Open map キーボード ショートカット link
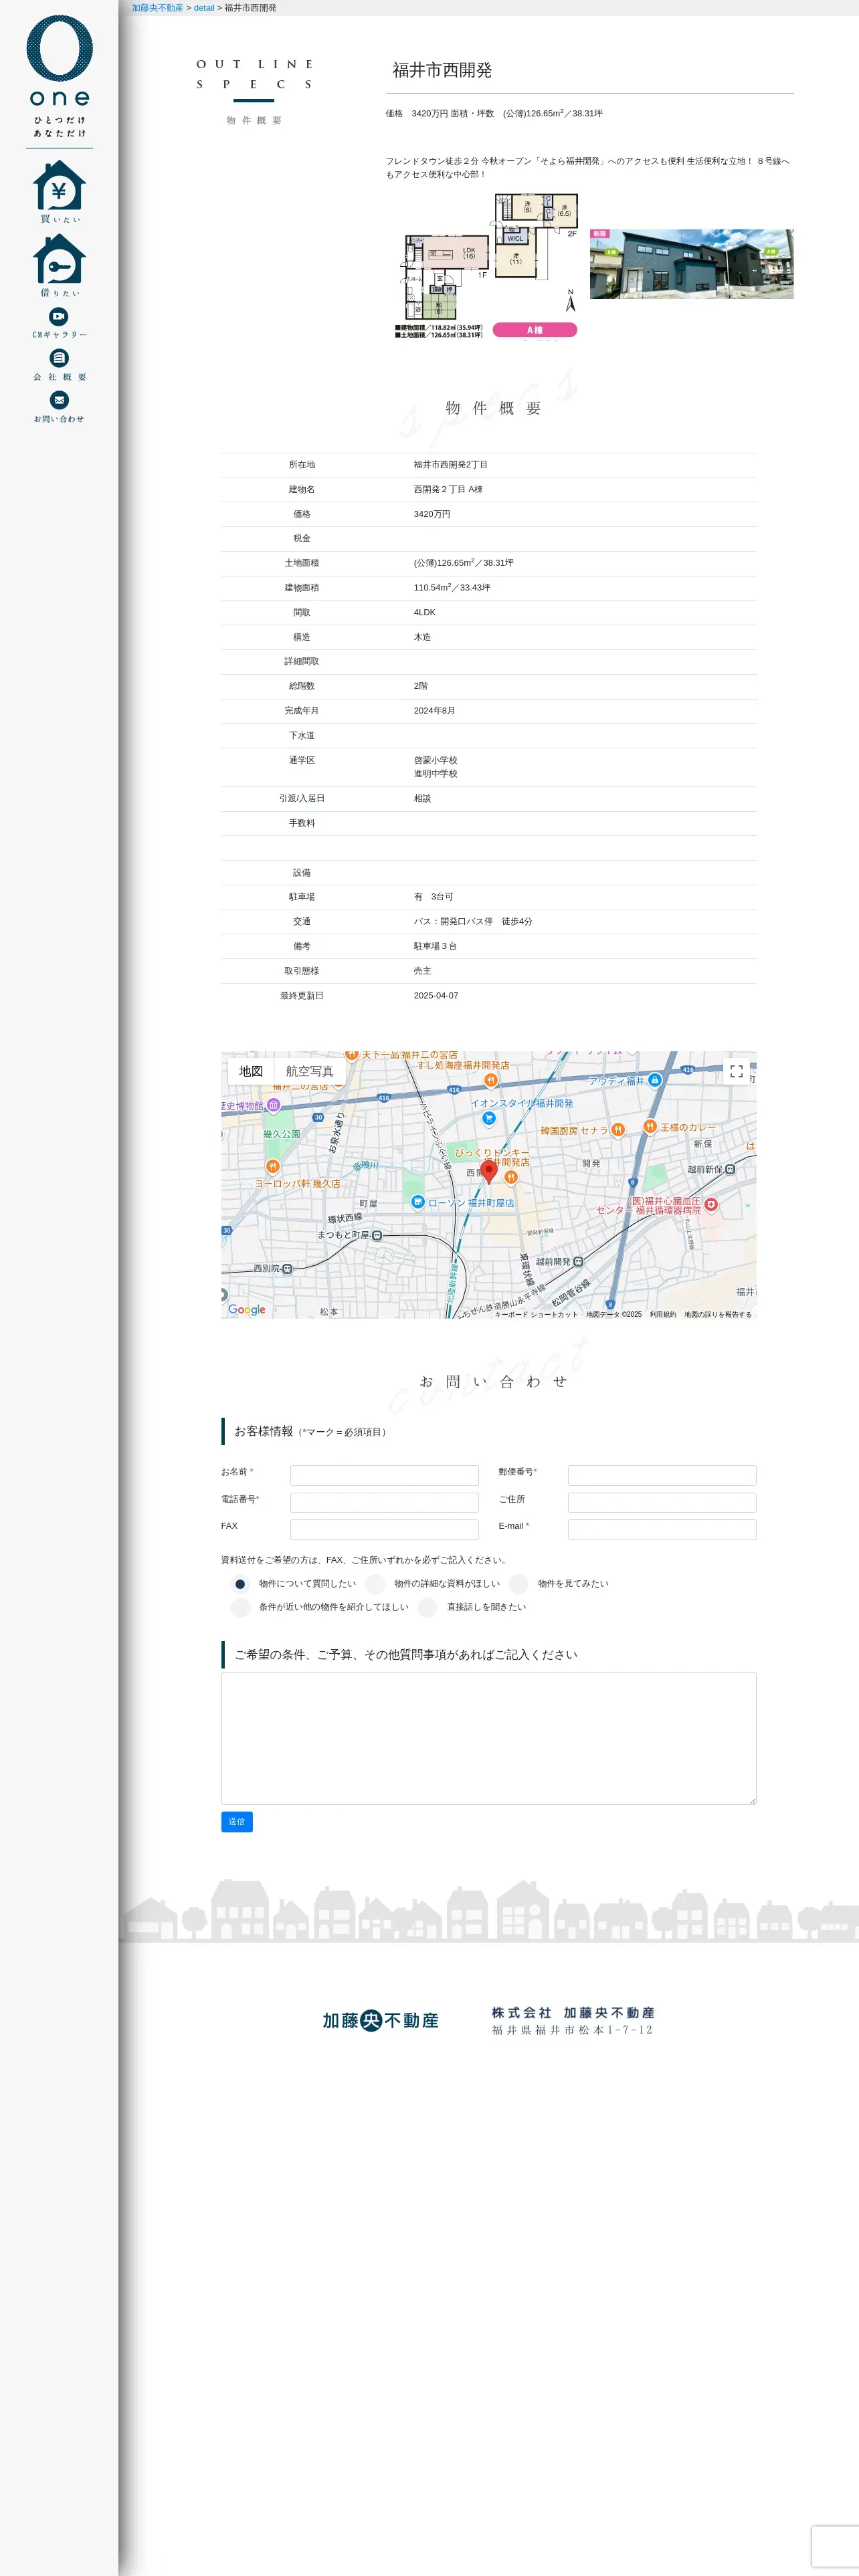 coord(536,1314)
